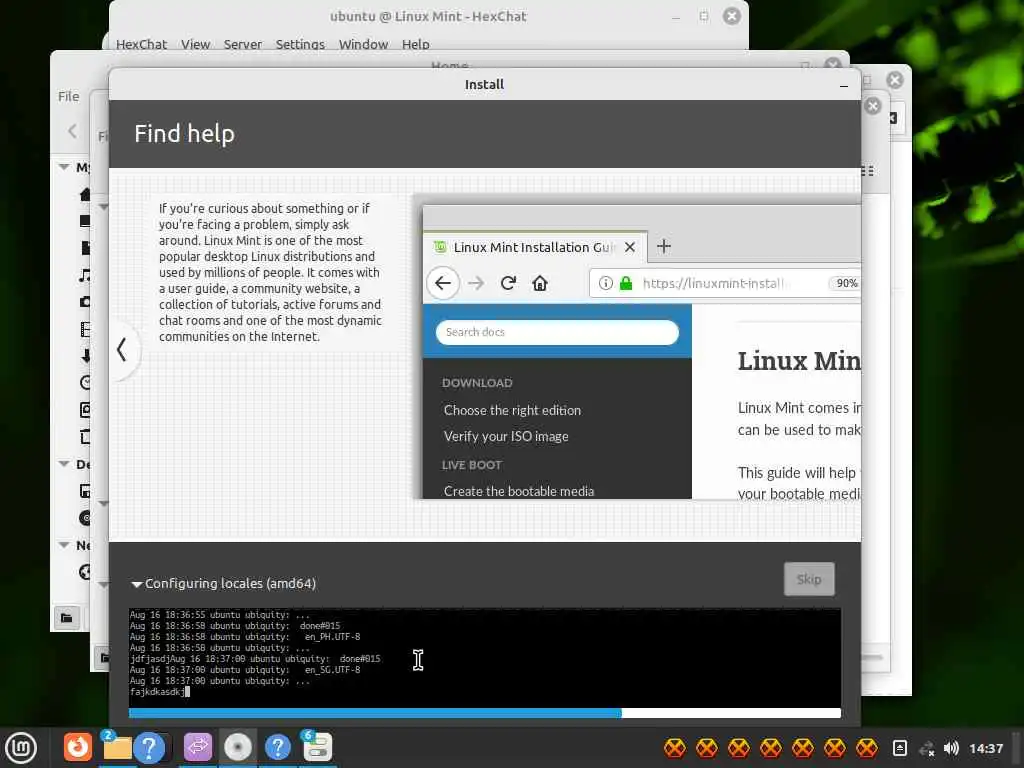1024x768 pixels.
Task: Collapse Configuring locales terminal details
Action: [136, 584]
